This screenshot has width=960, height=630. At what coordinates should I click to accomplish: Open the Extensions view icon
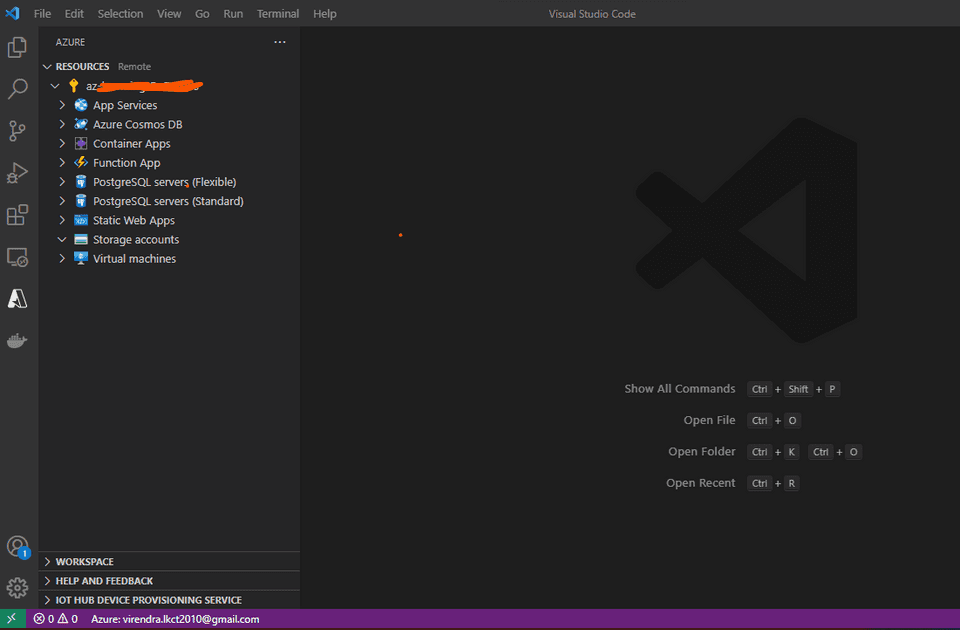(x=17, y=215)
